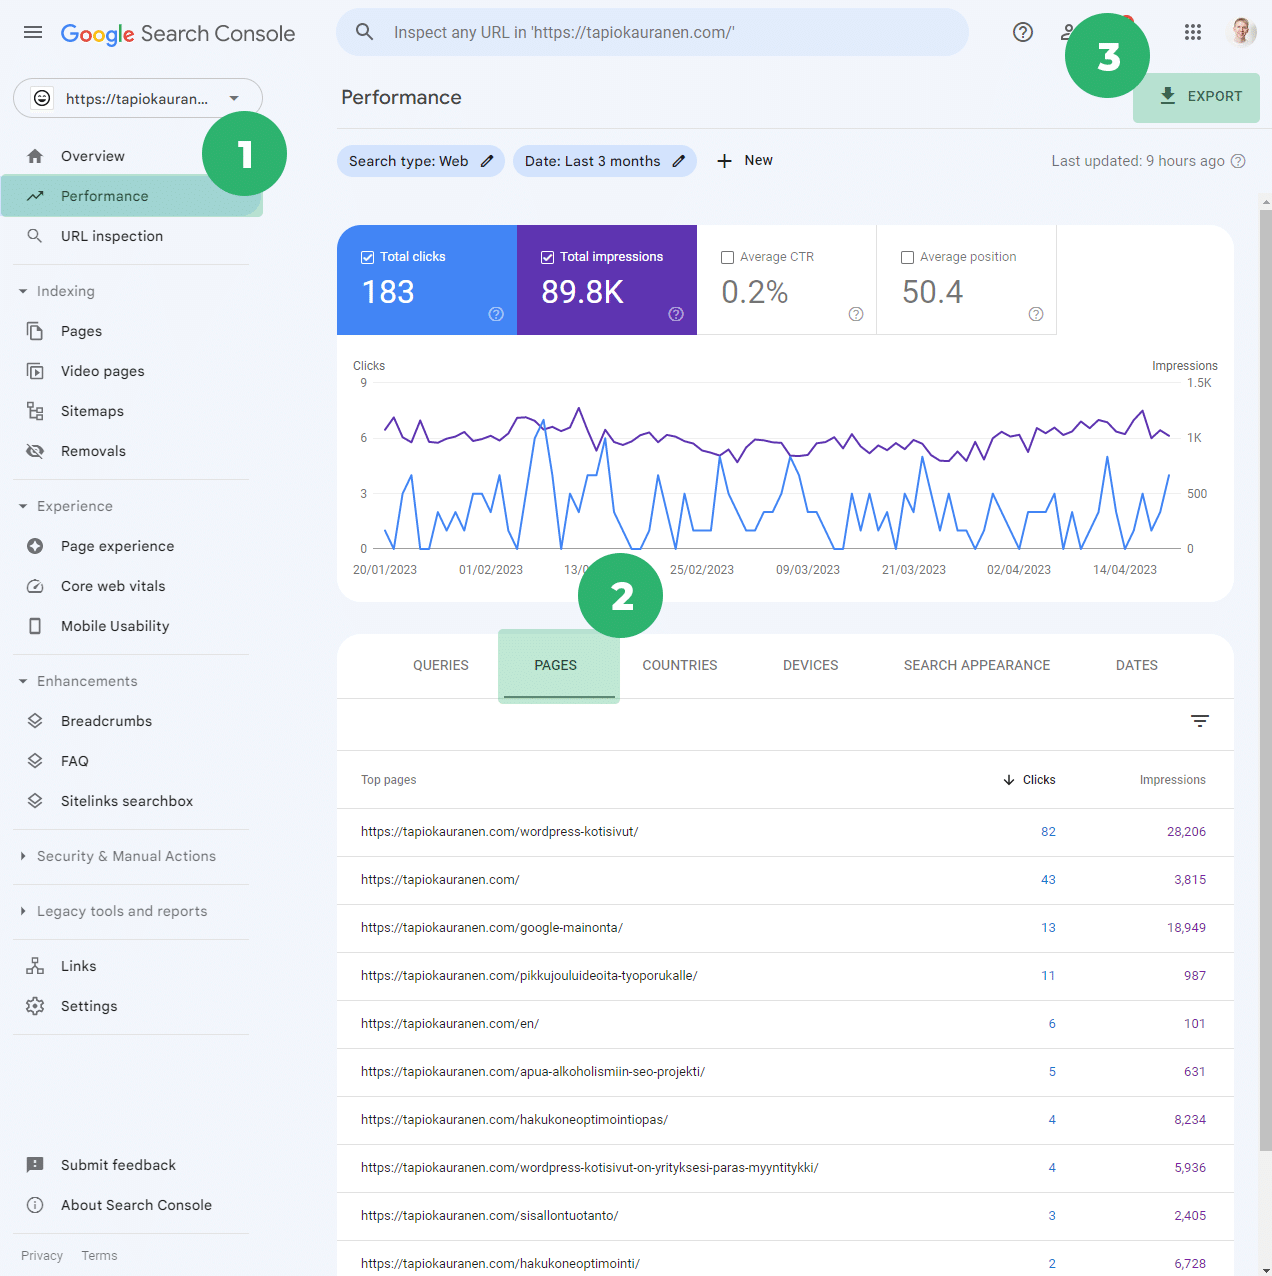Open Breadcrumbs enhancement report
Image resolution: width=1272 pixels, height=1276 pixels.
(132, 721)
